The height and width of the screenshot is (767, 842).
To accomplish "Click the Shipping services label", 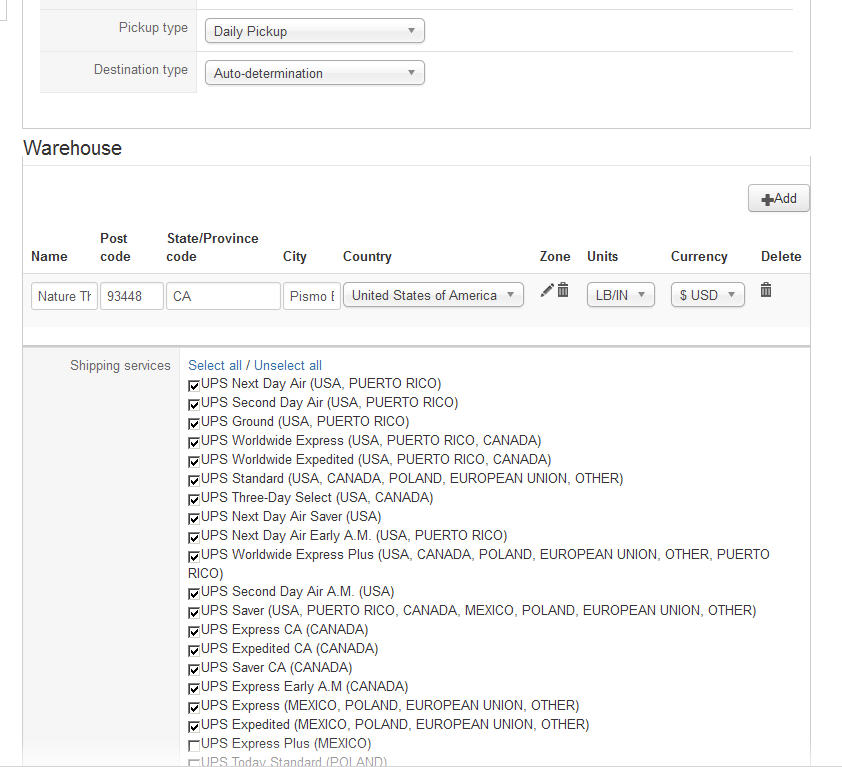I will tap(120, 366).
